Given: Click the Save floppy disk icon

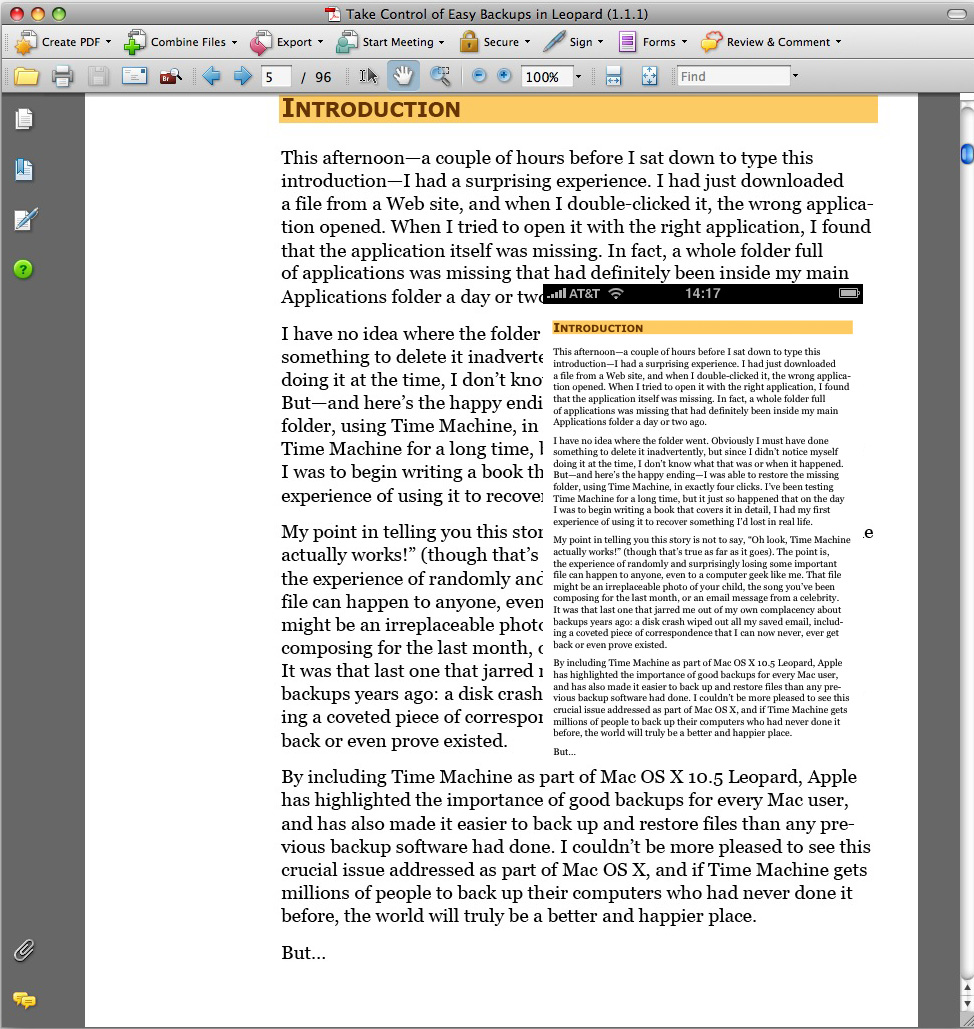Looking at the screenshot, I should (x=98, y=77).
